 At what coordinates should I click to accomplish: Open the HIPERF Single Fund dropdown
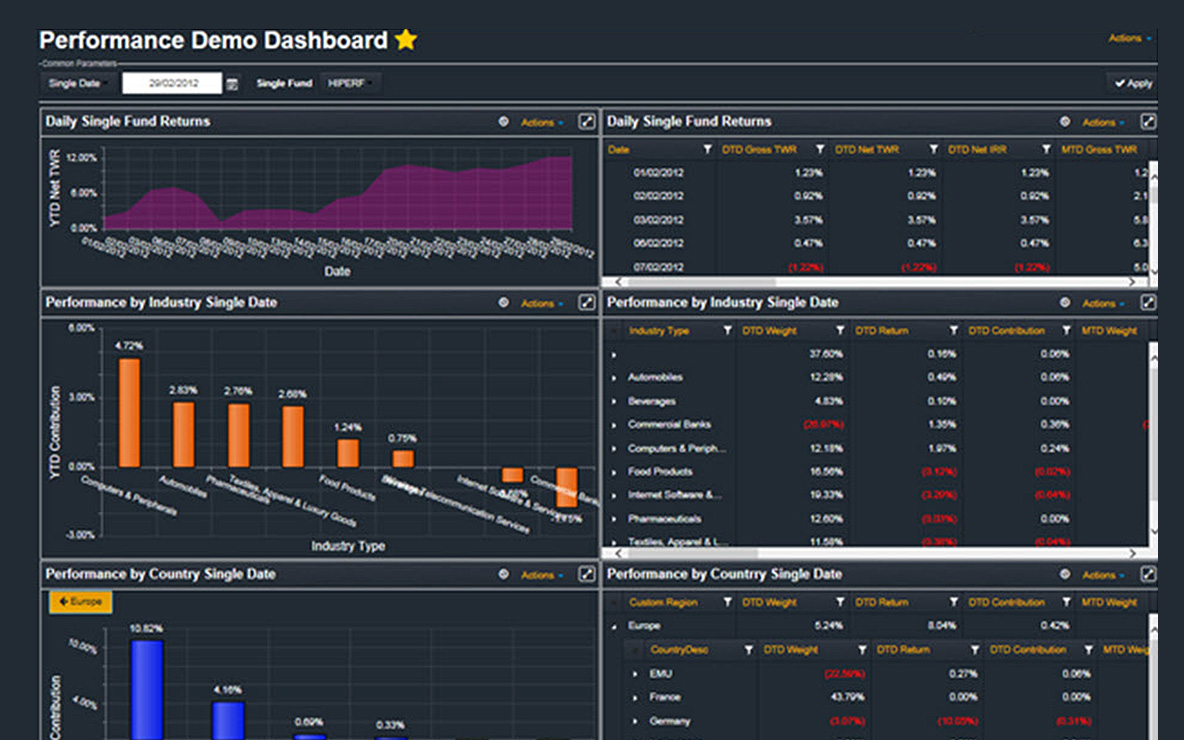click(x=350, y=83)
